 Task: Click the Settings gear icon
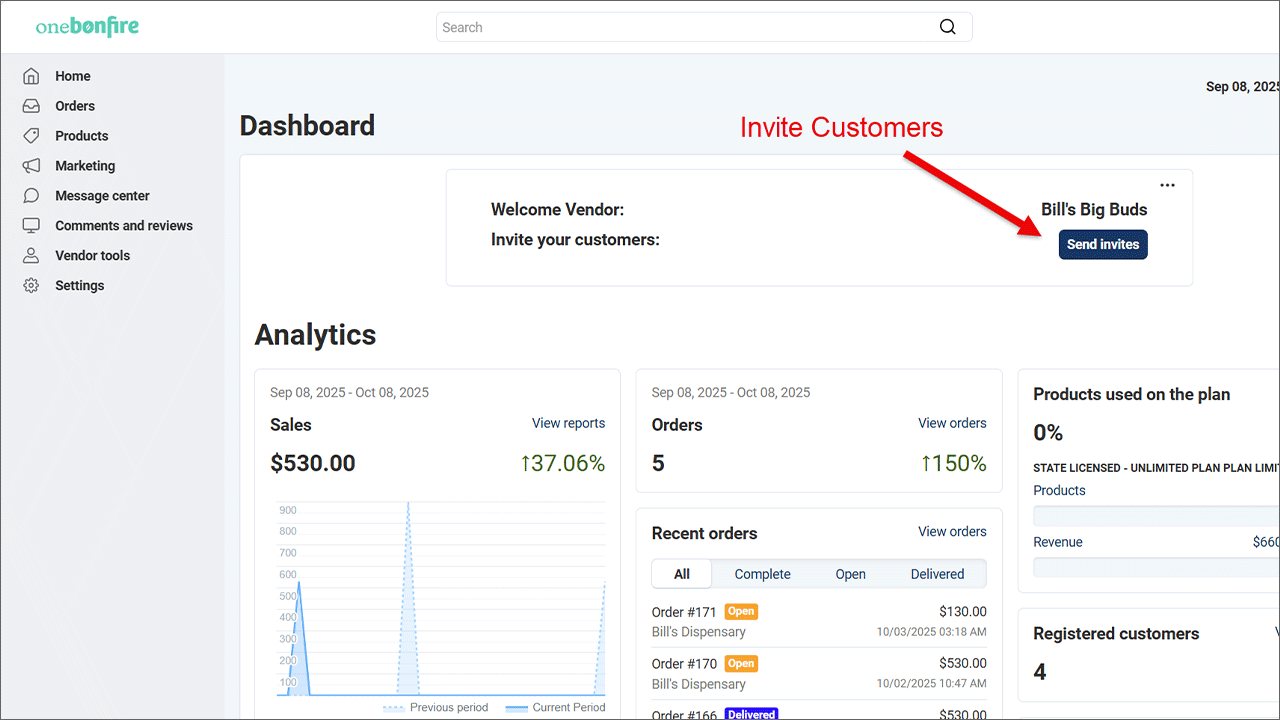click(x=32, y=286)
